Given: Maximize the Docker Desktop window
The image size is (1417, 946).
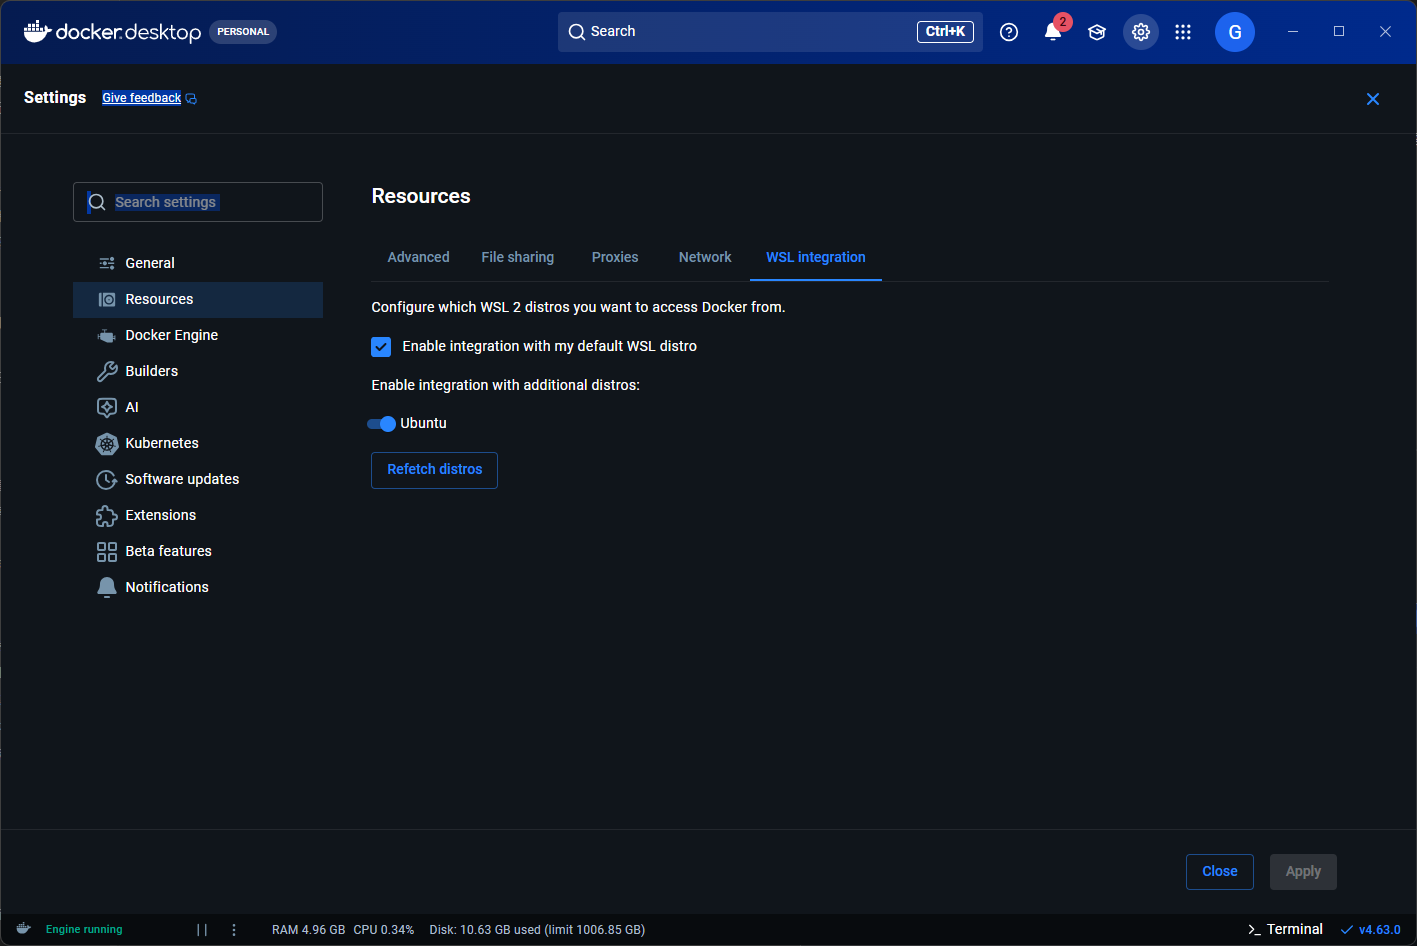Looking at the screenshot, I should pyautogui.click(x=1339, y=32).
